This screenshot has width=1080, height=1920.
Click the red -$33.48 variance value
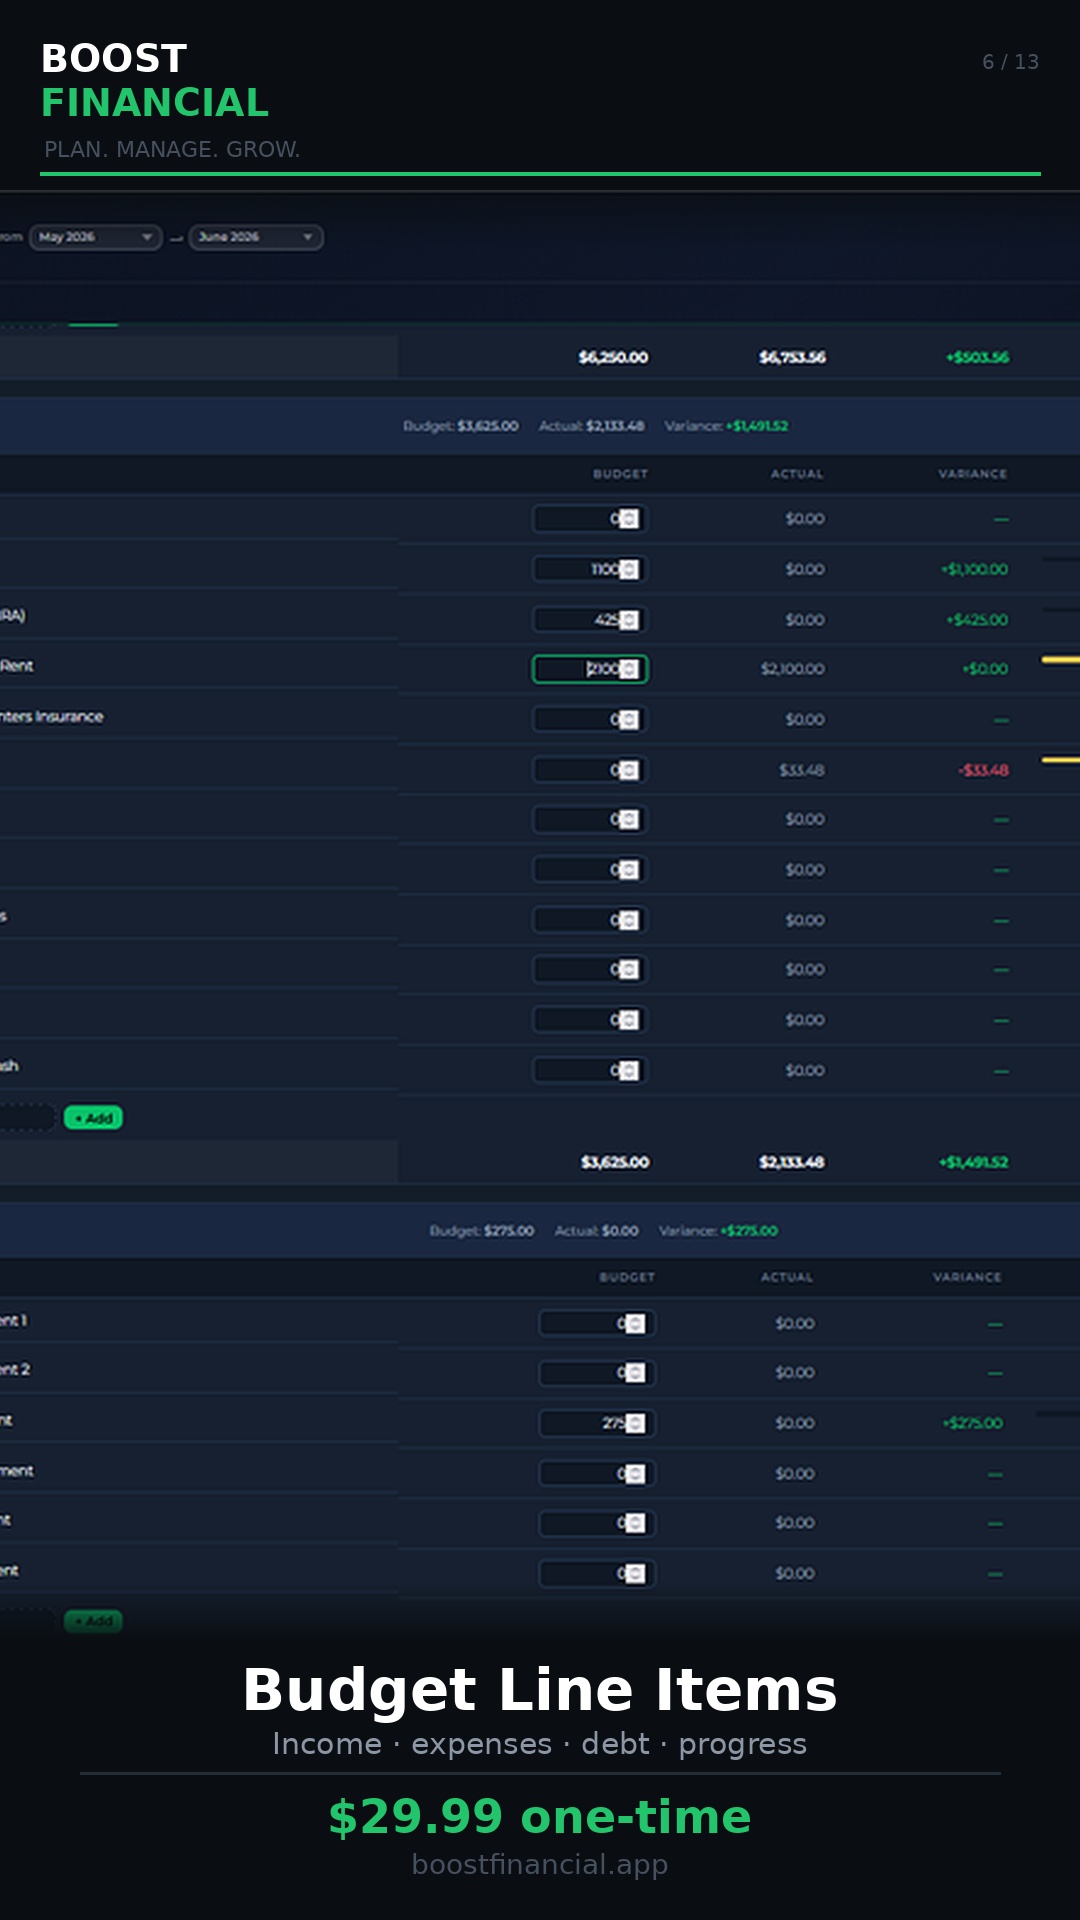pos(983,770)
